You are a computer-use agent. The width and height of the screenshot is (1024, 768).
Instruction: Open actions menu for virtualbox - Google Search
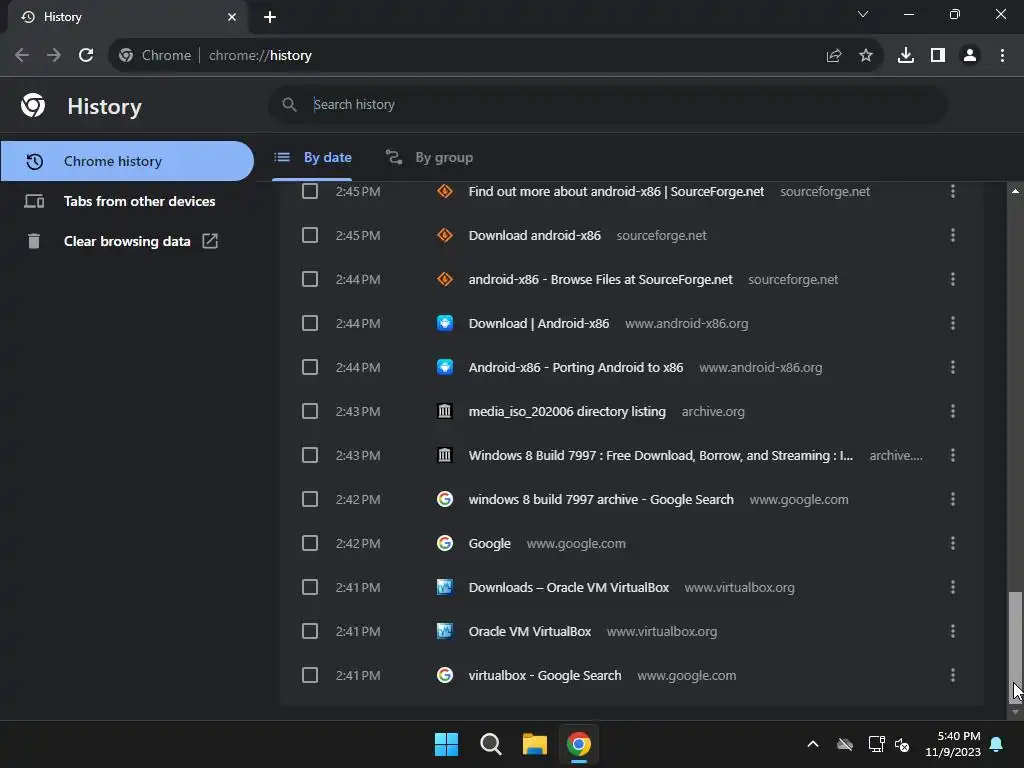[953, 675]
